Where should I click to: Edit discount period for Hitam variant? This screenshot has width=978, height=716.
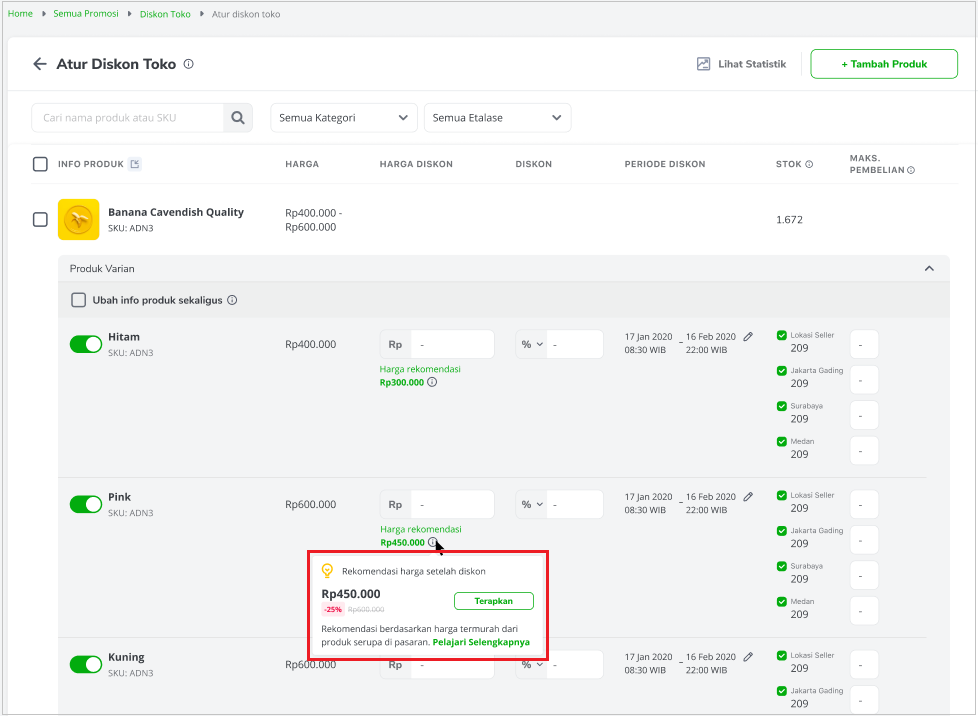748,337
